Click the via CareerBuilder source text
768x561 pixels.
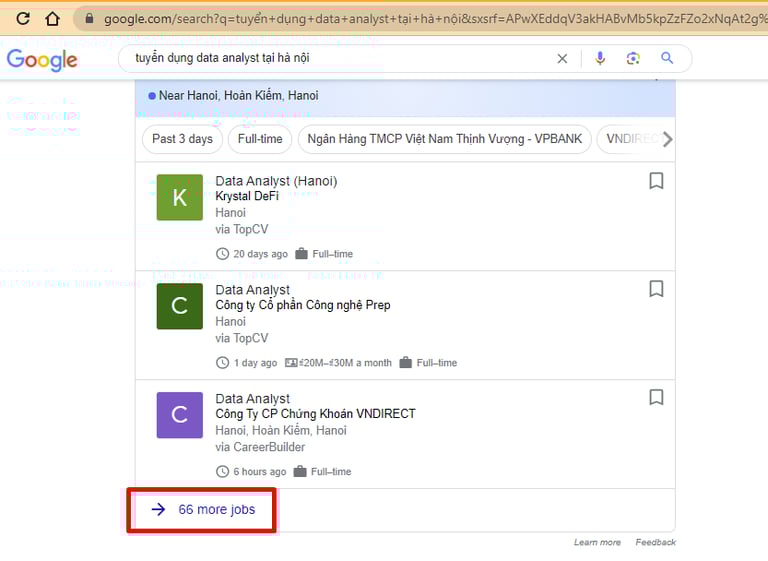pyautogui.click(x=260, y=447)
